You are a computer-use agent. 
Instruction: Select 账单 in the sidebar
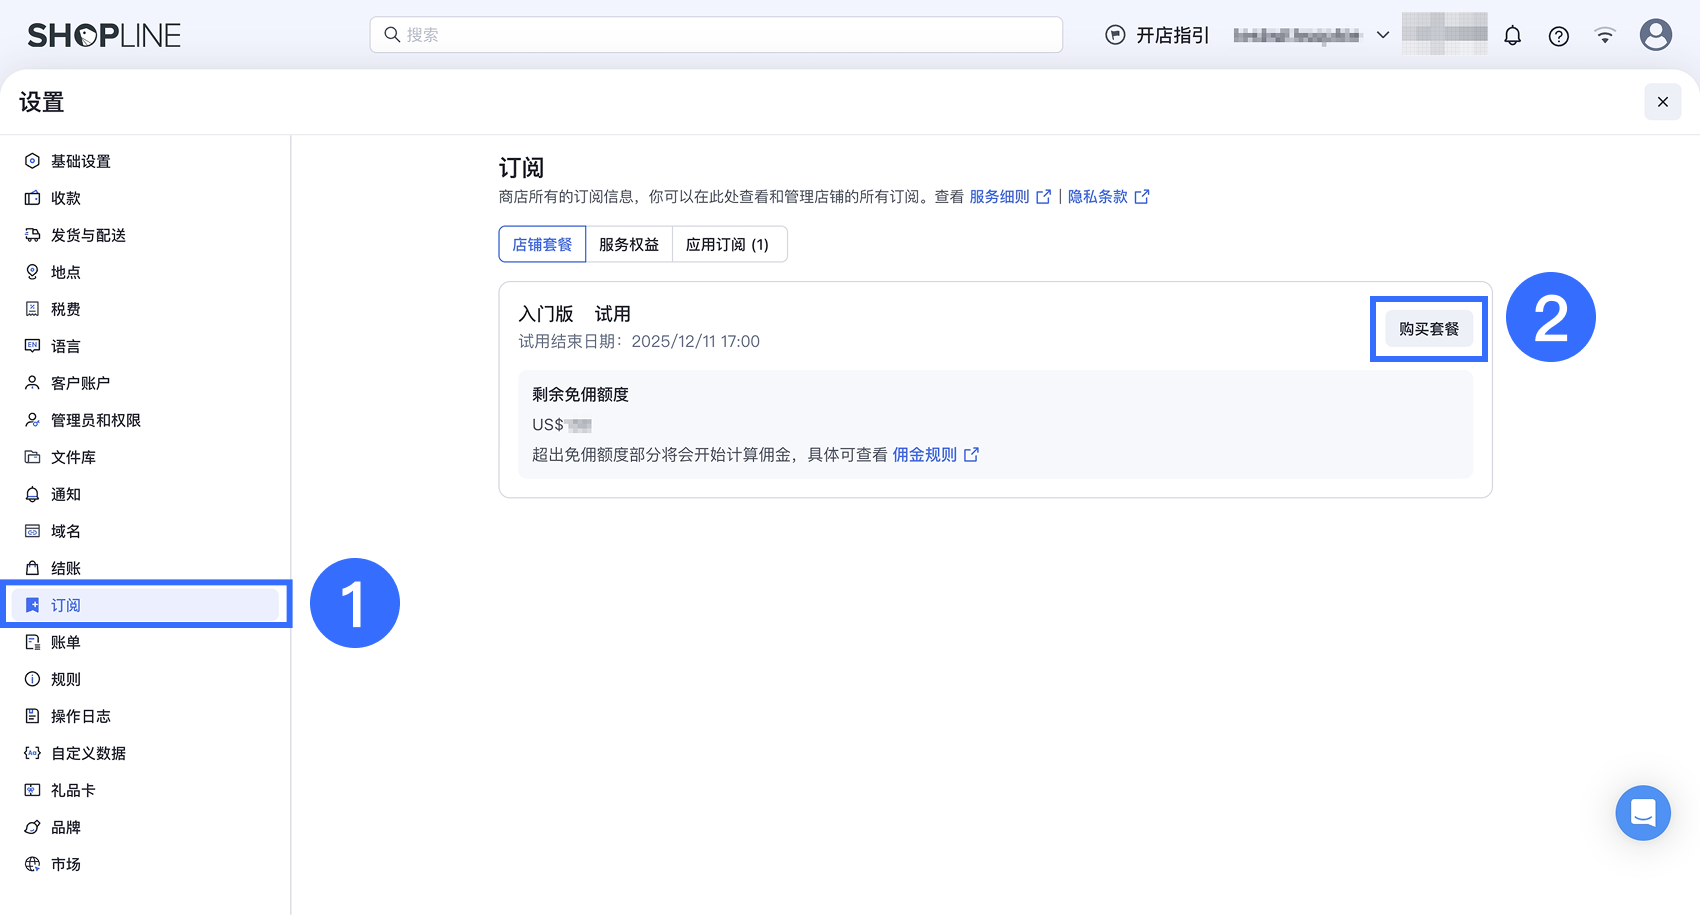click(x=65, y=641)
